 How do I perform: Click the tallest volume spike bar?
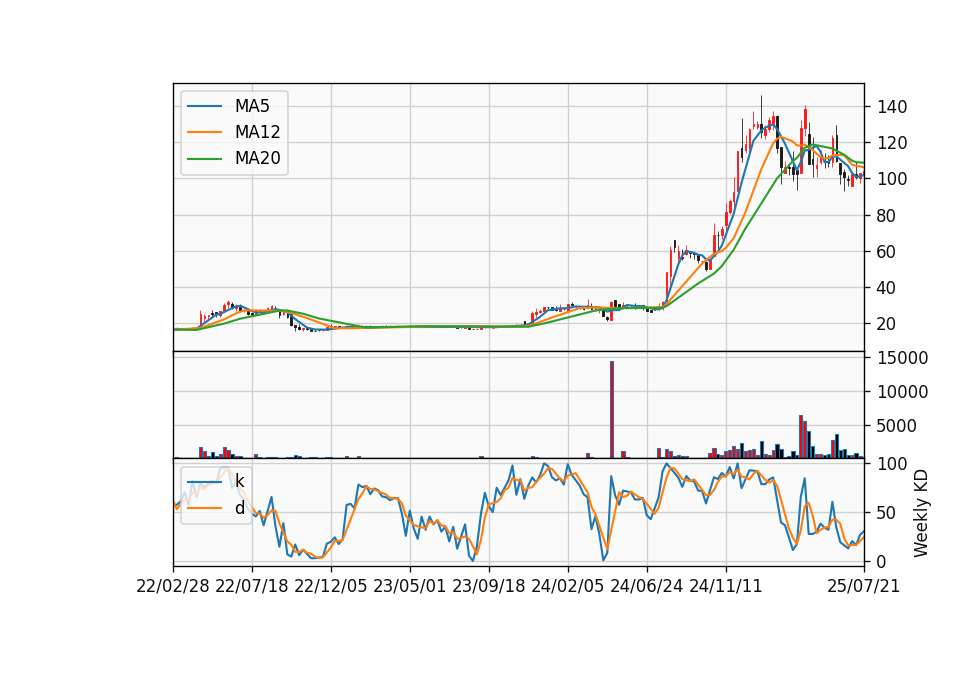point(612,410)
